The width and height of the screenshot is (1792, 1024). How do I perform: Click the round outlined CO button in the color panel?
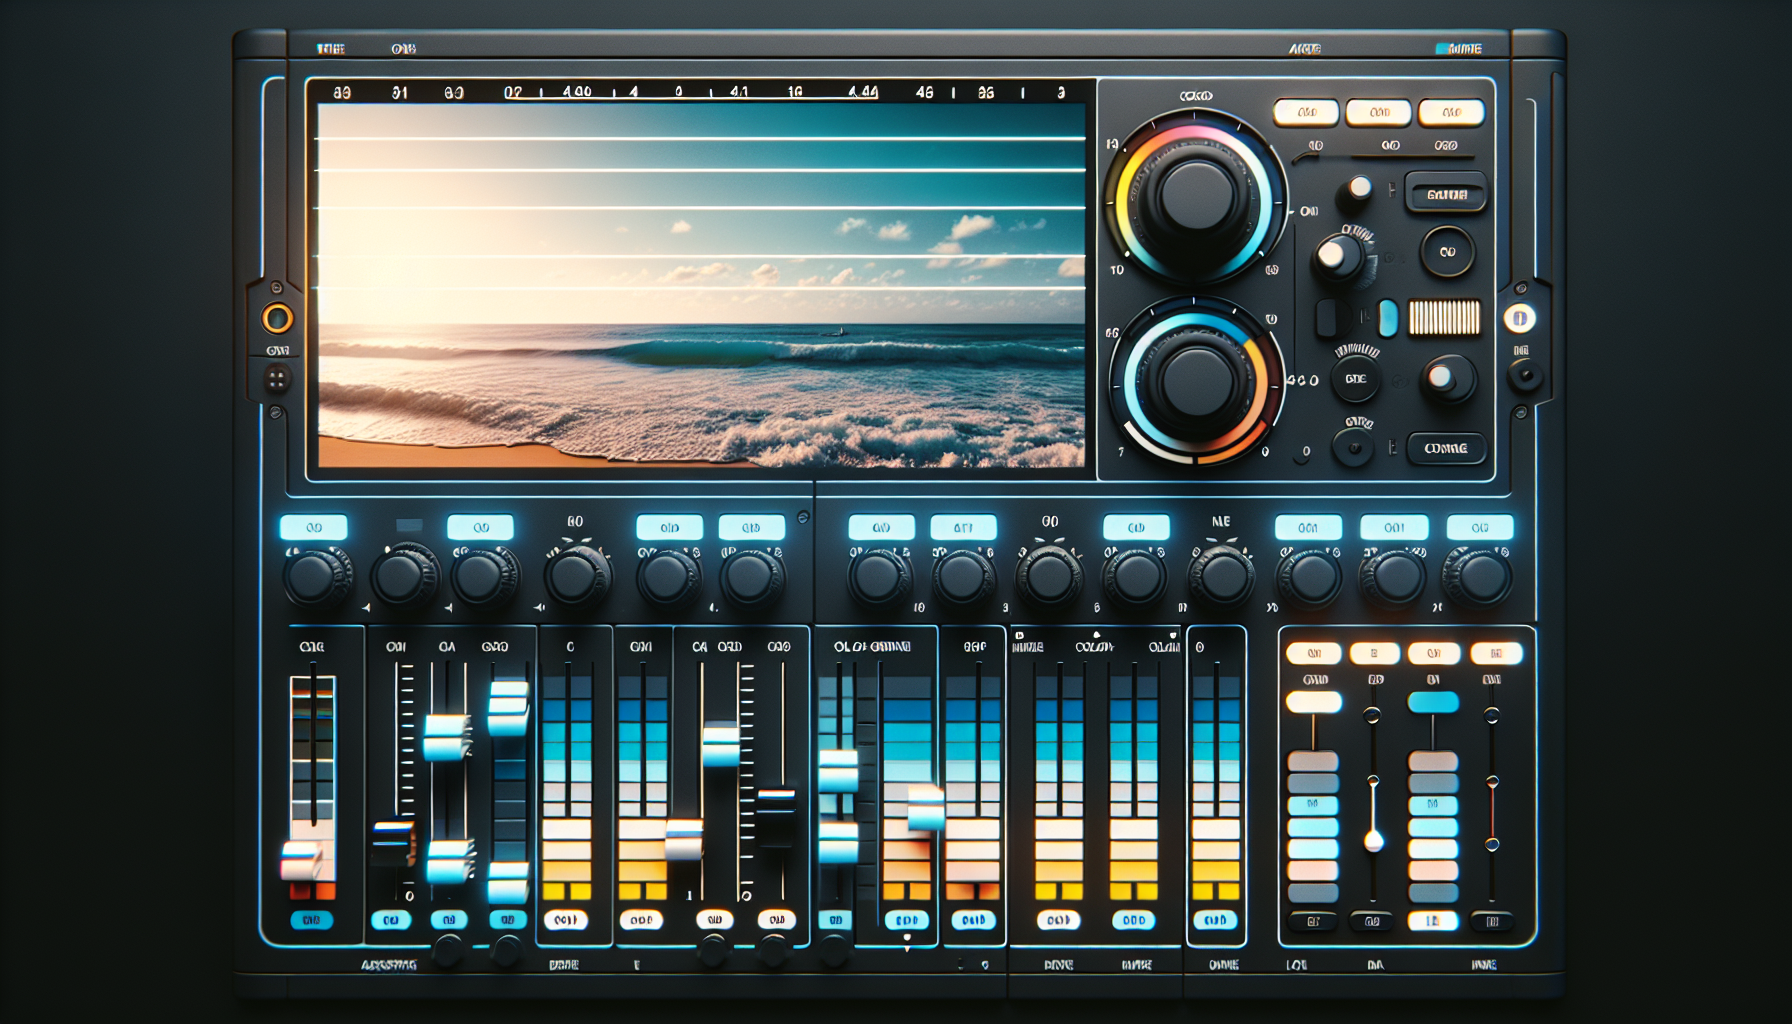coord(1447,252)
